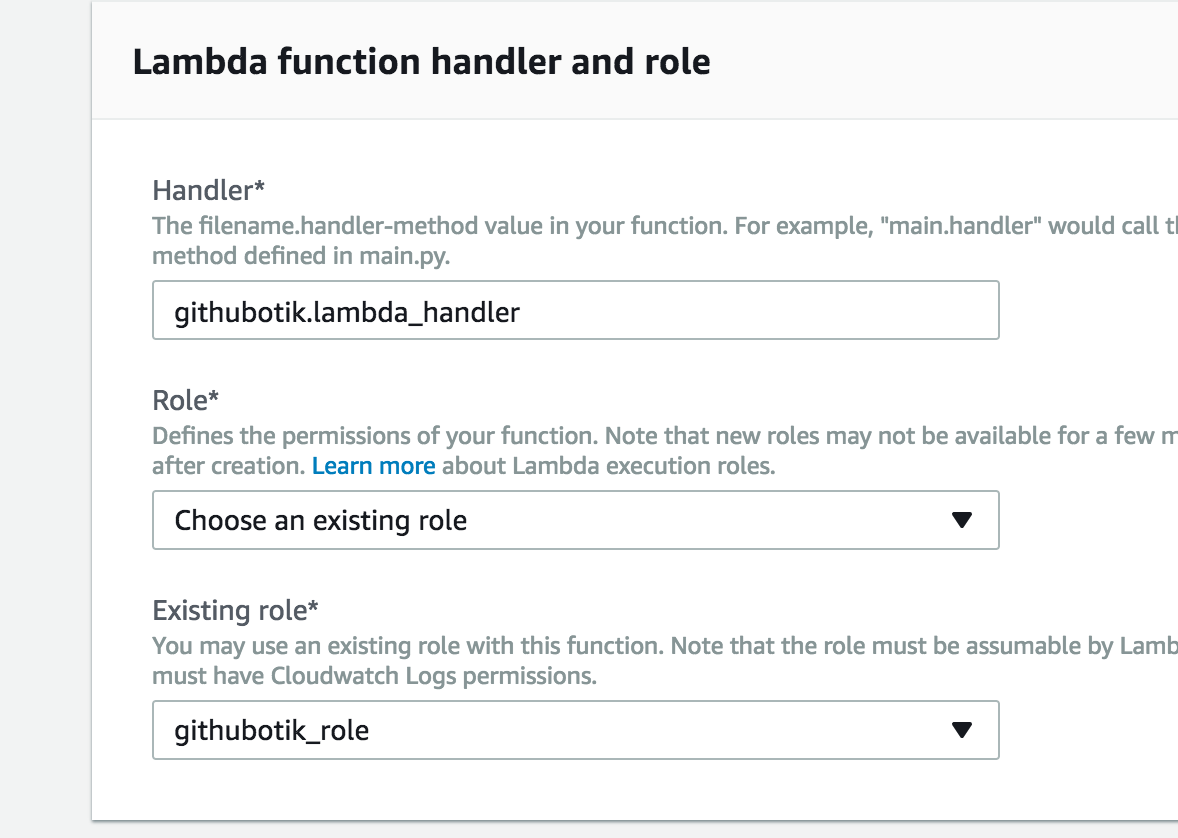Click the githubotik.lambda_handler text in Handler field

[346, 312]
